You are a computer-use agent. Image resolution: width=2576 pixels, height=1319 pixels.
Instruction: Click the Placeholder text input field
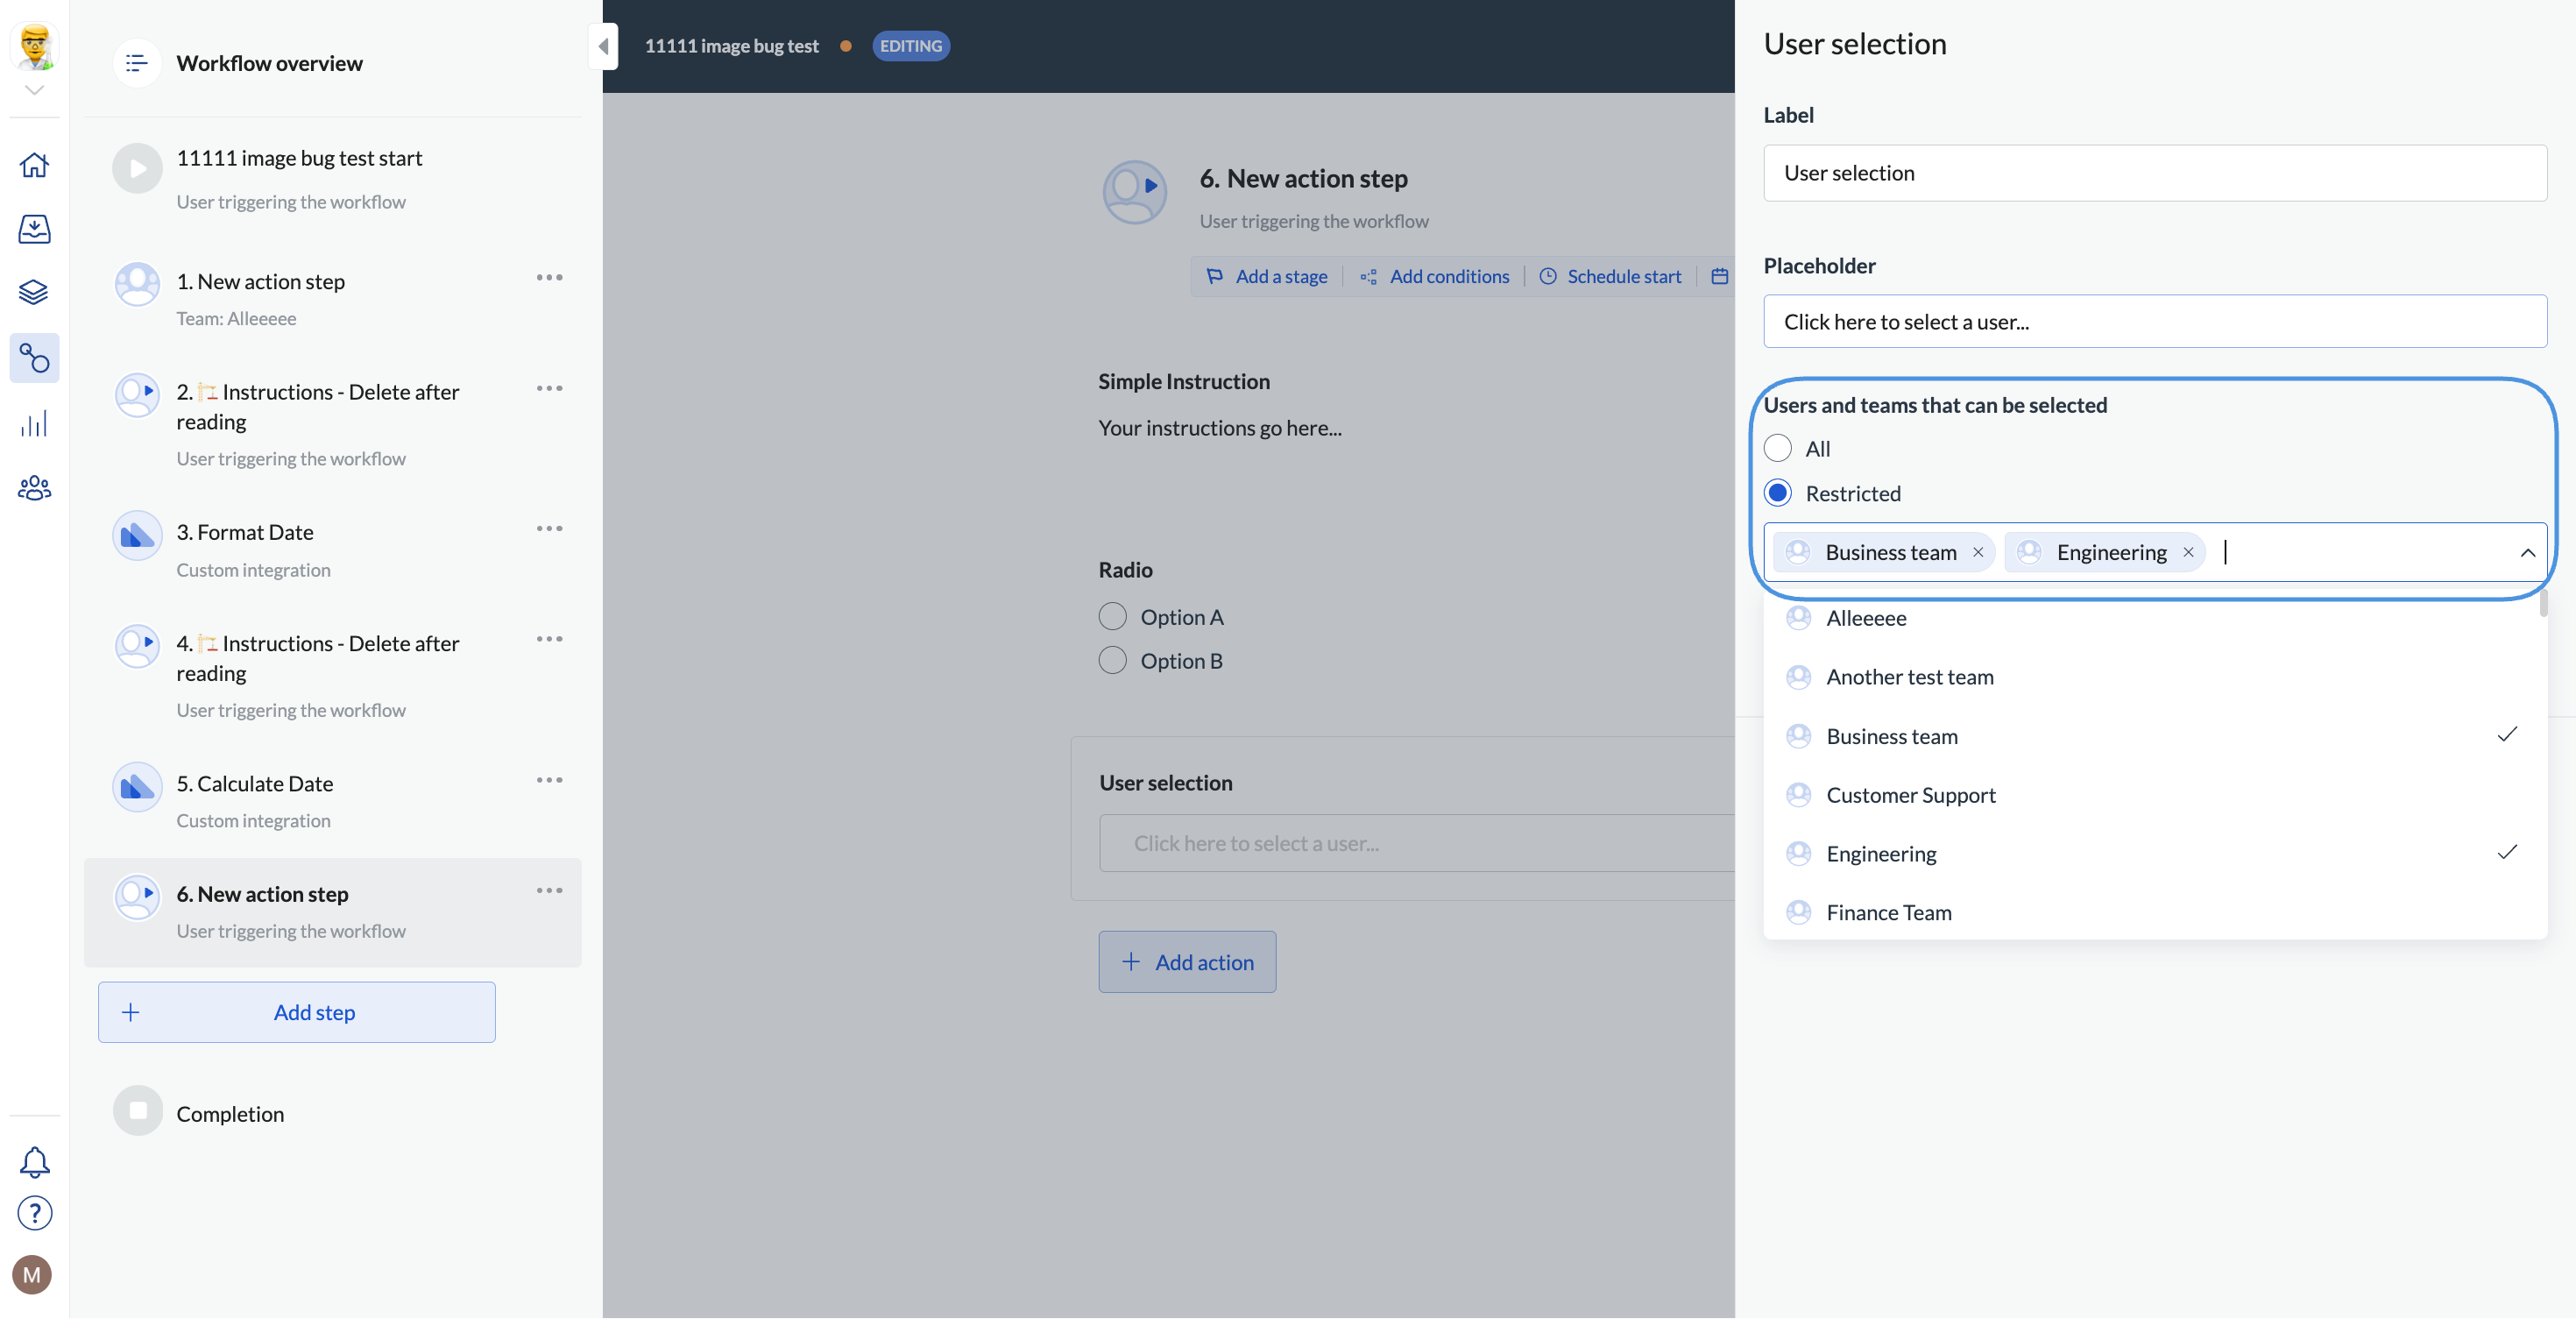click(x=2154, y=322)
